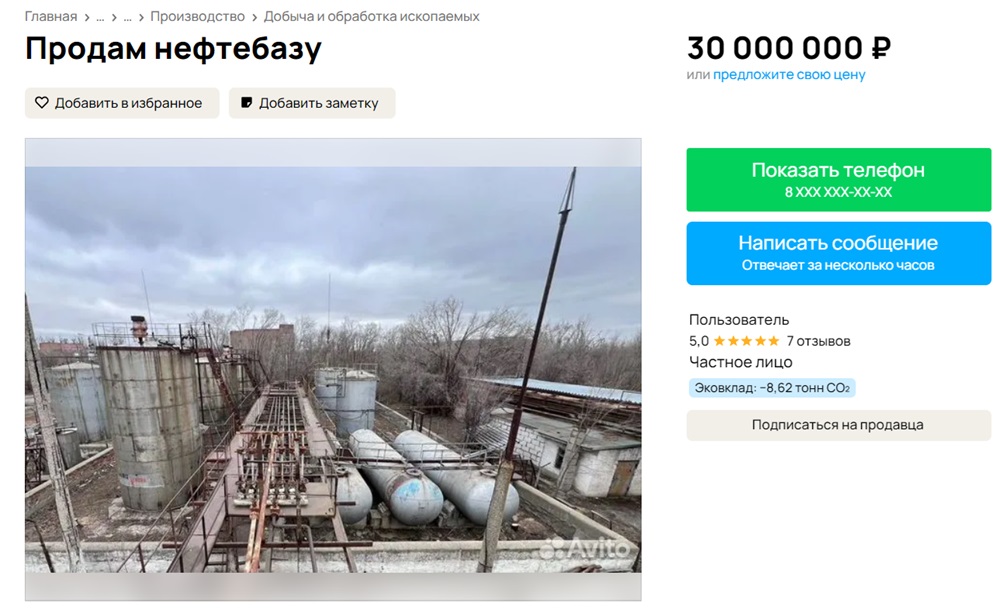Click the 30 000 000 ₽ price
1000x613 pixels.
click(x=788, y=47)
